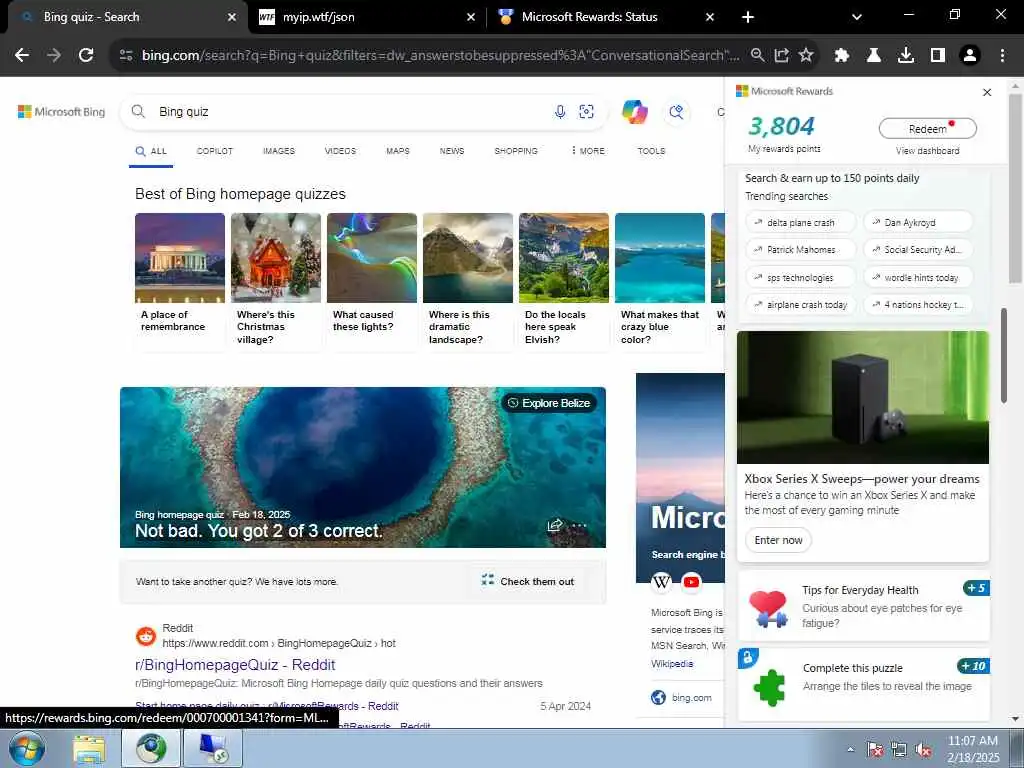Reload the page with the refresh icon
This screenshot has width=1024, height=768.
86,56
